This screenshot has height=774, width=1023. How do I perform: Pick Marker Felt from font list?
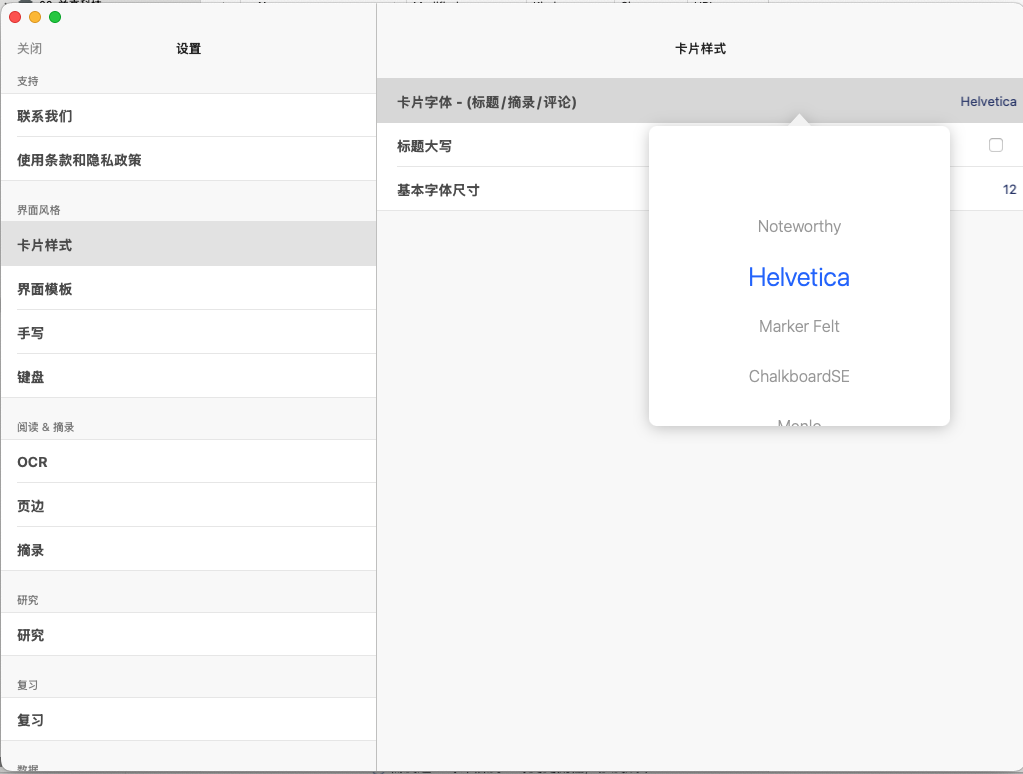coord(799,327)
